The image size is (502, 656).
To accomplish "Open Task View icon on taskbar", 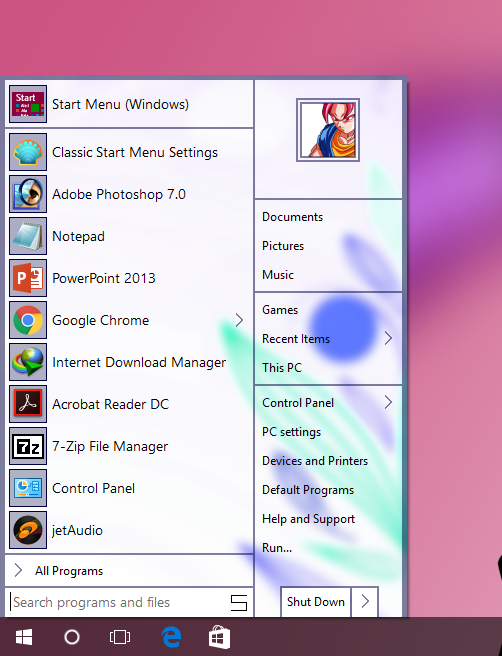I will click(120, 637).
